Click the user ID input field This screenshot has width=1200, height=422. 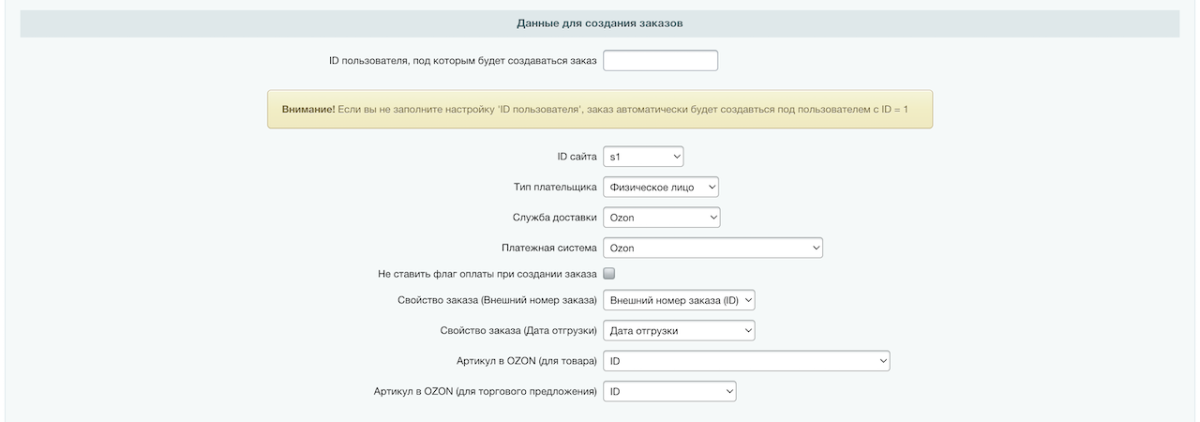coord(661,61)
